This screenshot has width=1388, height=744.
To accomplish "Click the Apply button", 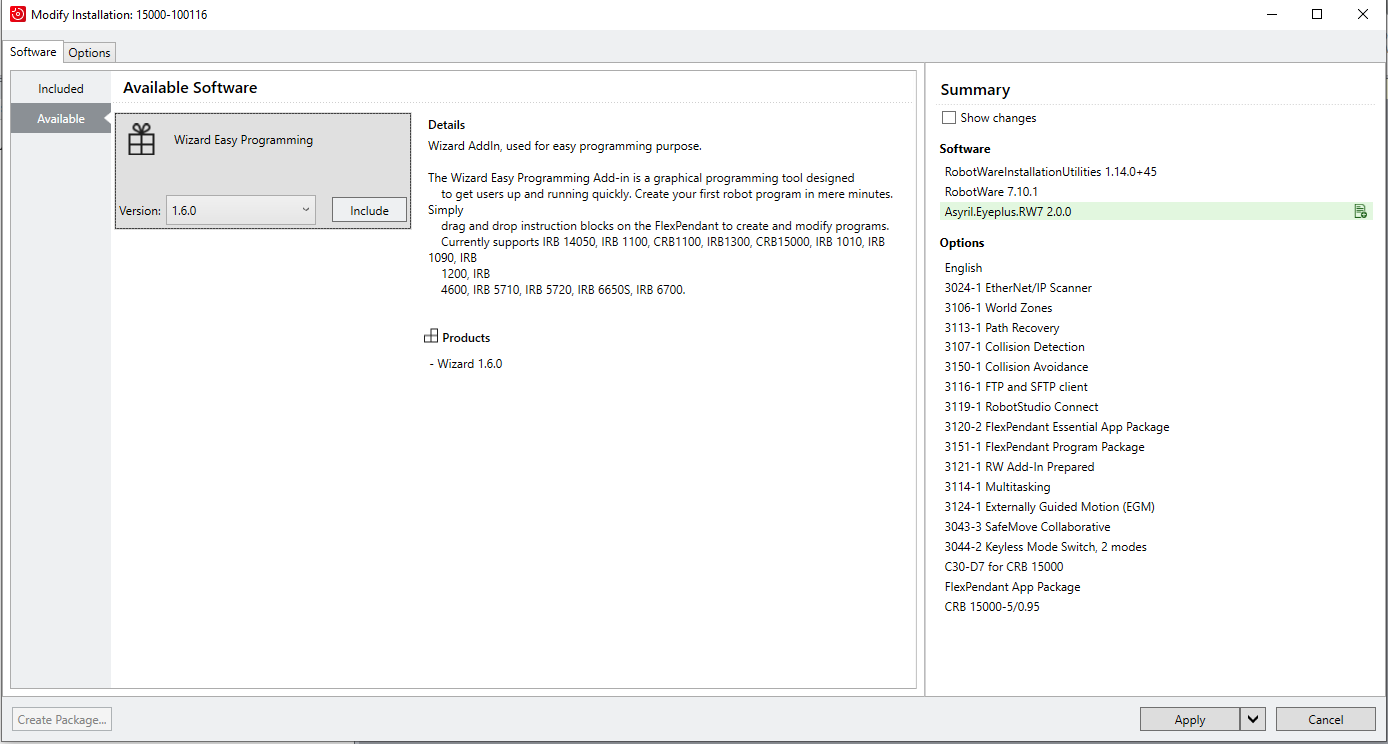I will pyautogui.click(x=1190, y=719).
